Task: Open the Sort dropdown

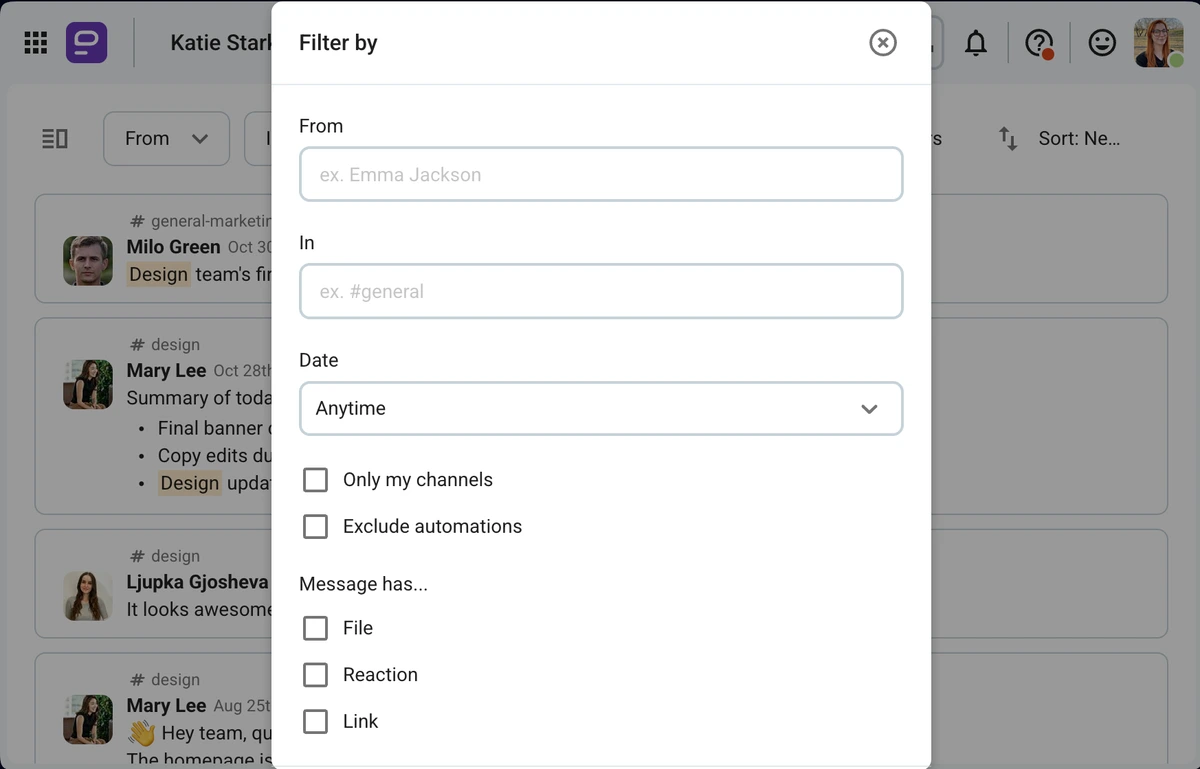Action: pyautogui.click(x=1078, y=138)
